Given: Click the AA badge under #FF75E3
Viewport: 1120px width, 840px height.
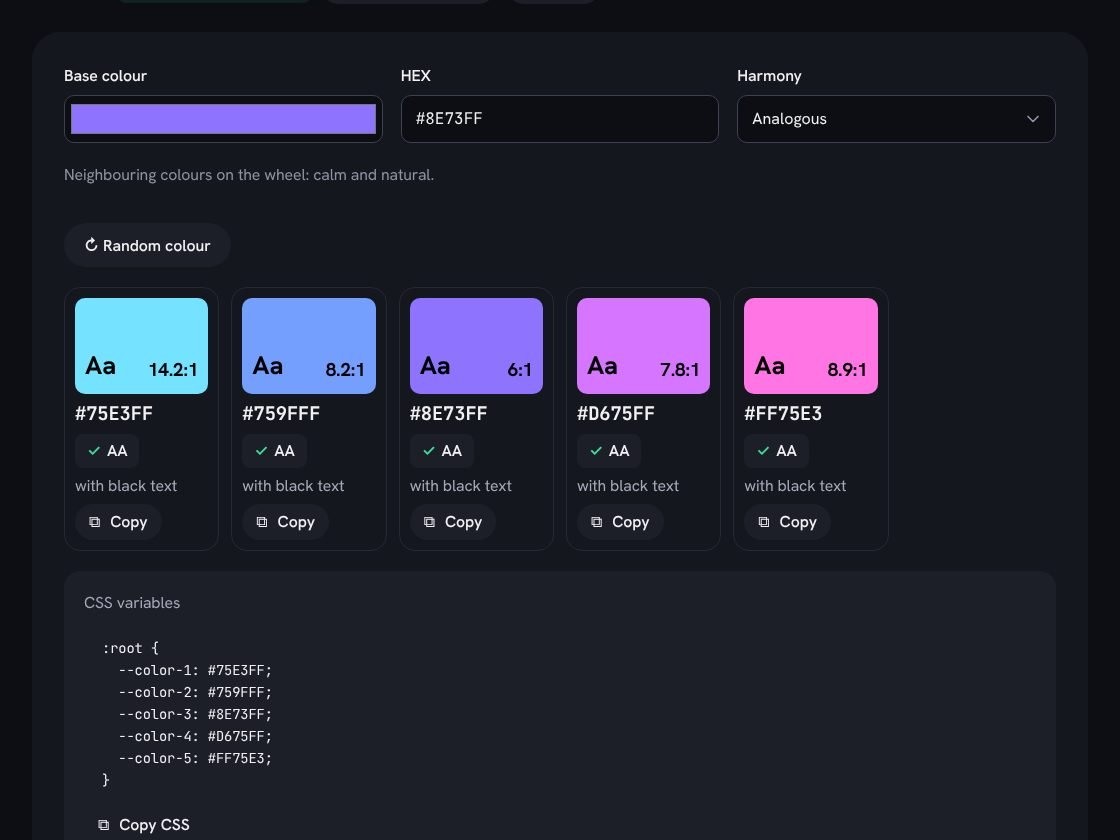Looking at the screenshot, I should coord(776,451).
